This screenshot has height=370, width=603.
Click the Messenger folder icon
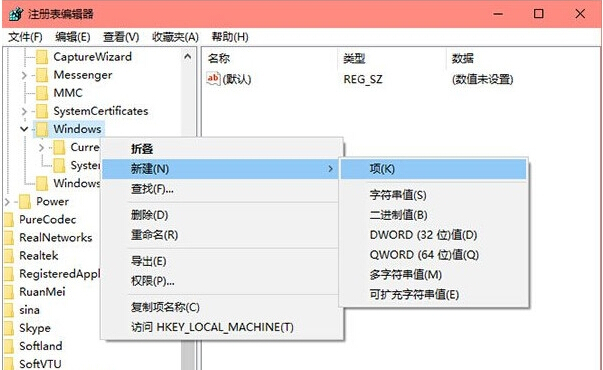tap(42, 75)
